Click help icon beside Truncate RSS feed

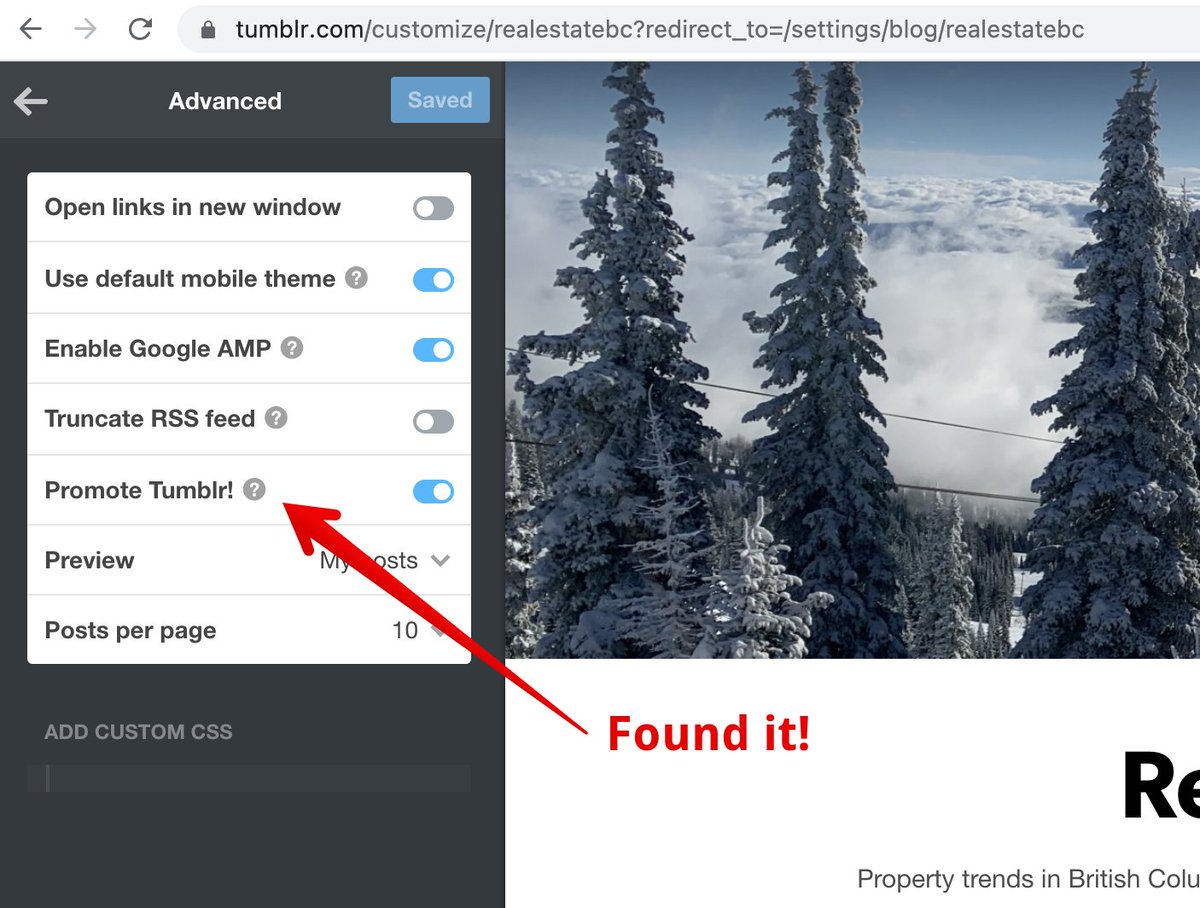[276, 418]
